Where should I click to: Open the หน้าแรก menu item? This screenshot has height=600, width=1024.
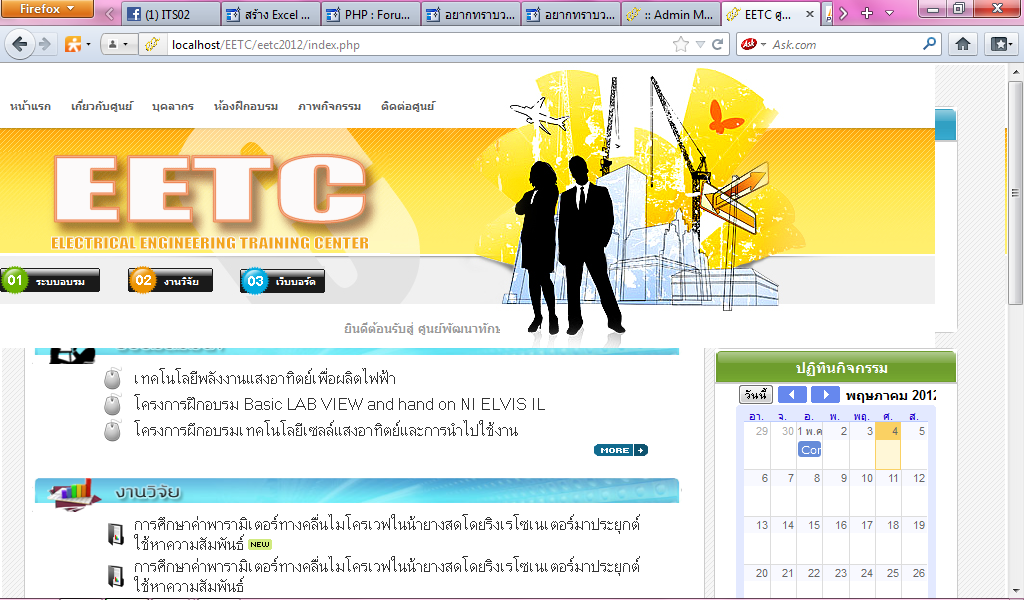tap(30, 106)
